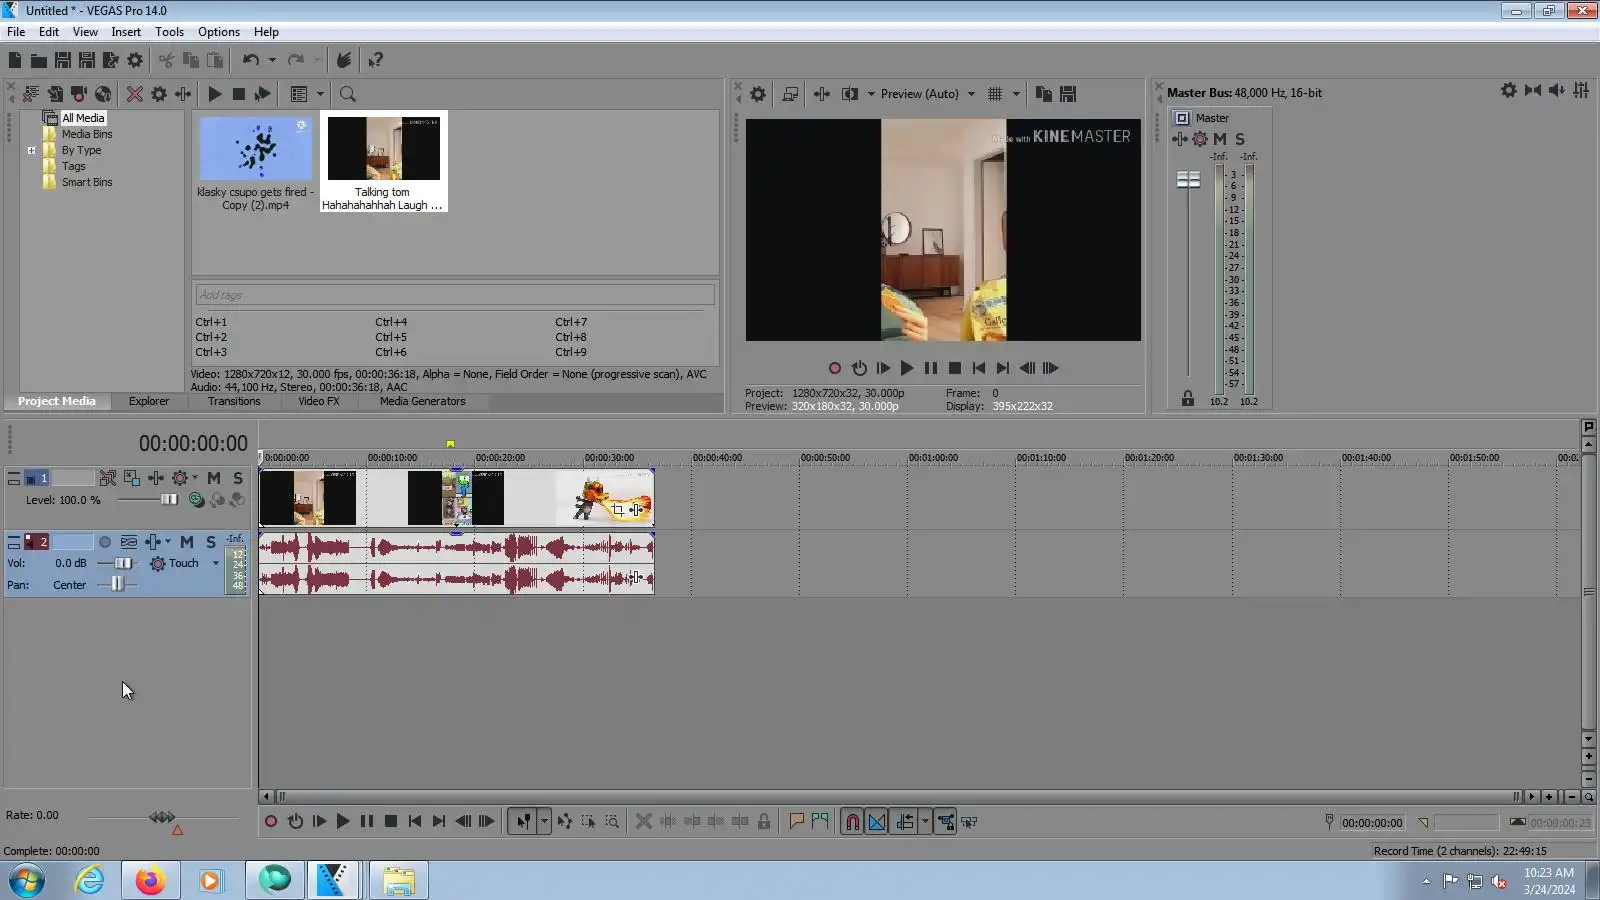This screenshot has height=900, width=1600.
Task: Open Preview (Auto) quality dropdown
Action: [x=971, y=94]
